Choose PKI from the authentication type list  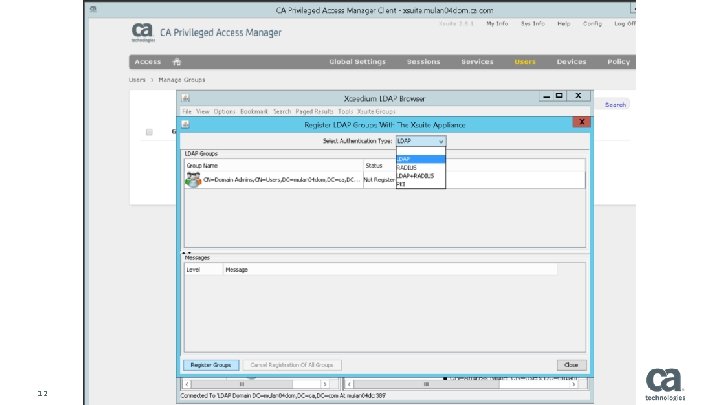pyautogui.click(x=421, y=184)
